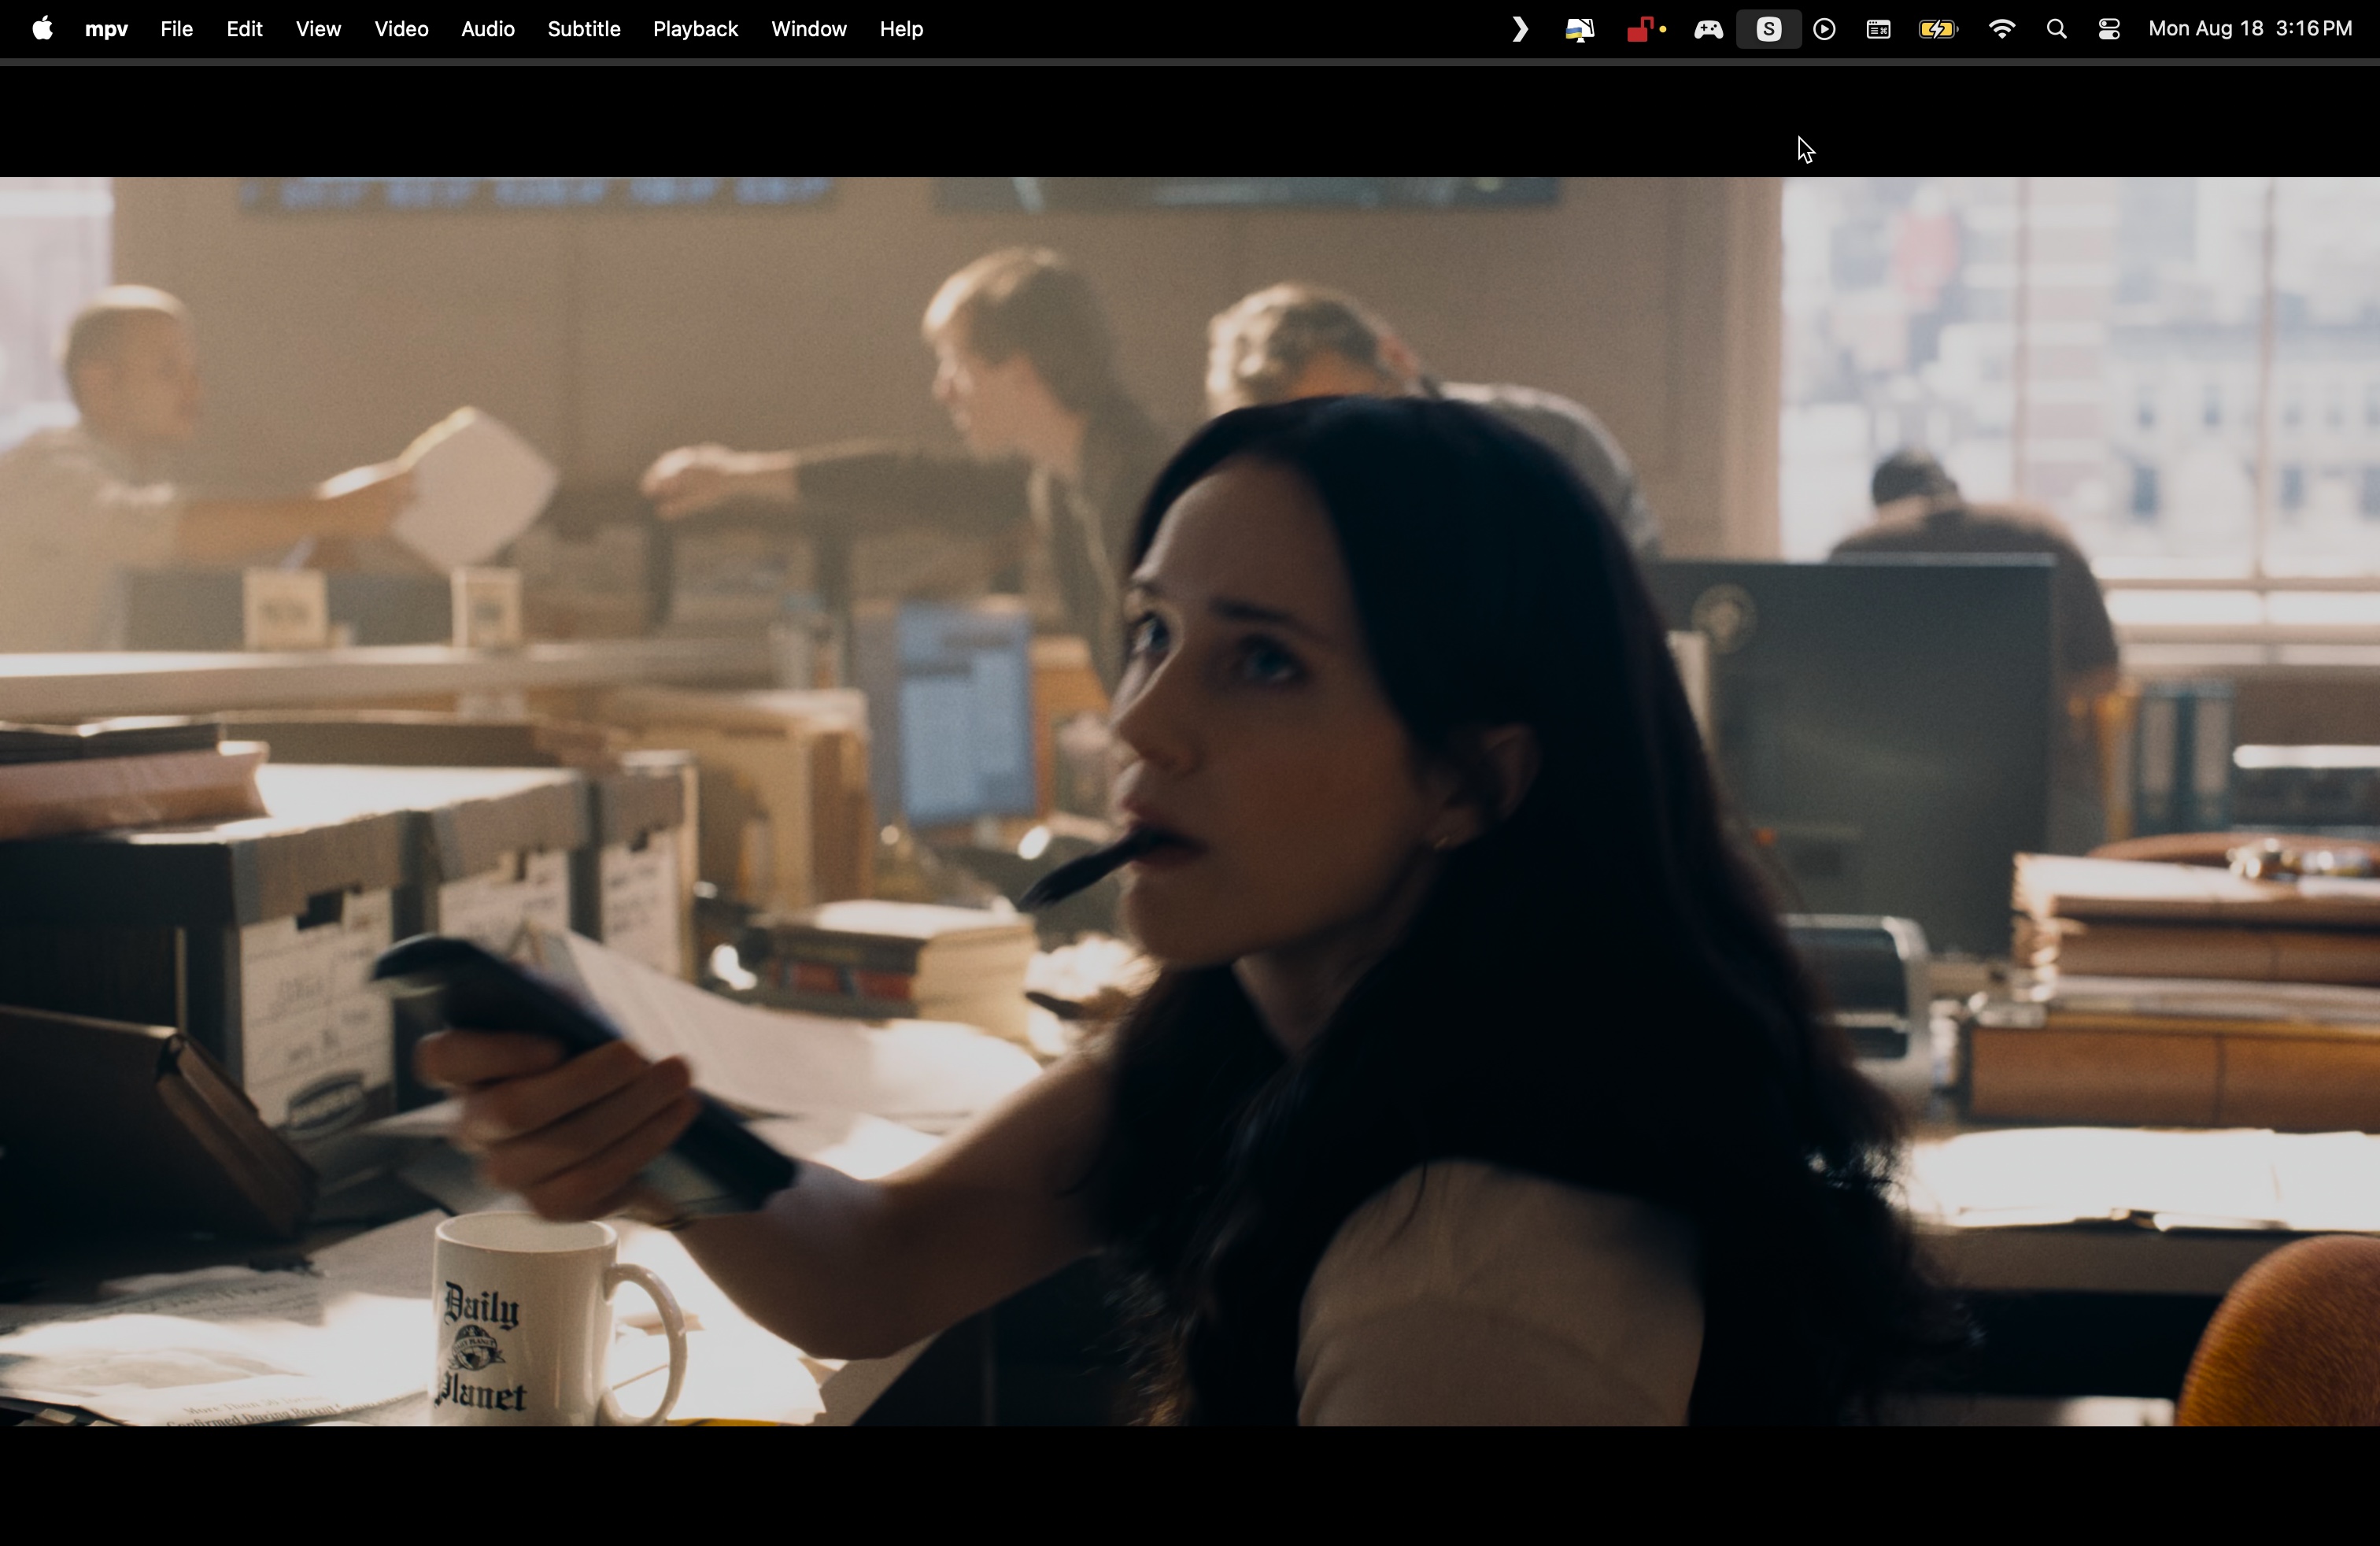This screenshot has width=2380, height=1546.
Task: Open the Video menu
Action: click(401, 29)
